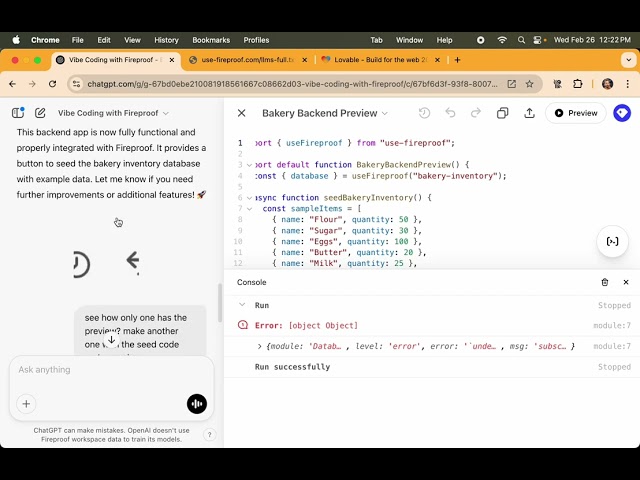Close the Console panel
Screen dimensions: 640x480
pyautogui.click(x=626, y=282)
